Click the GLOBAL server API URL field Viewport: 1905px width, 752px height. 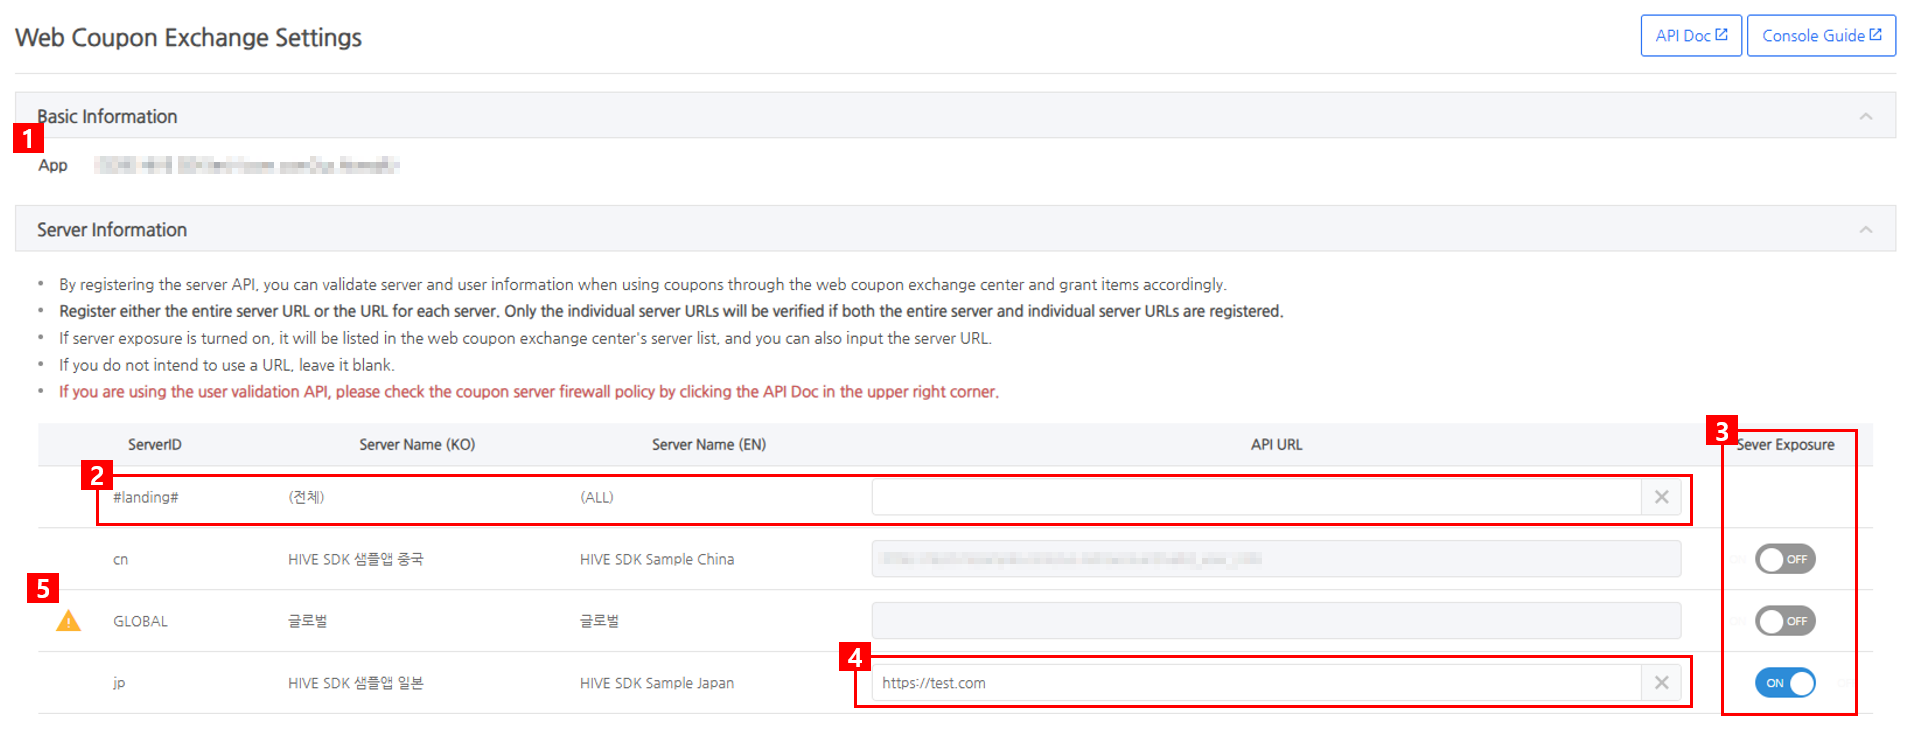(1275, 621)
